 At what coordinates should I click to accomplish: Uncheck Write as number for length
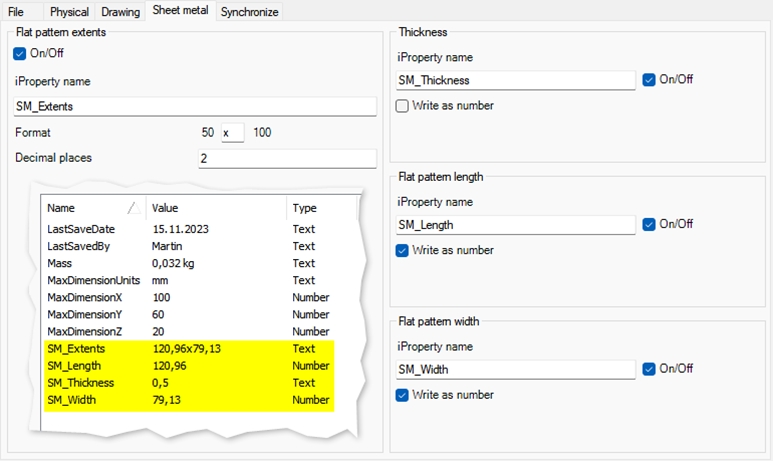tap(402, 250)
